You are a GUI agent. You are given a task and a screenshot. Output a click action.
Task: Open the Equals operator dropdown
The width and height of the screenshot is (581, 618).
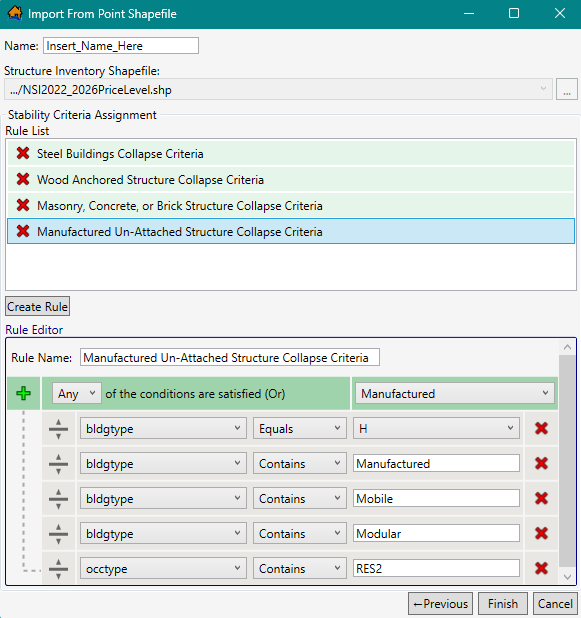coord(300,428)
